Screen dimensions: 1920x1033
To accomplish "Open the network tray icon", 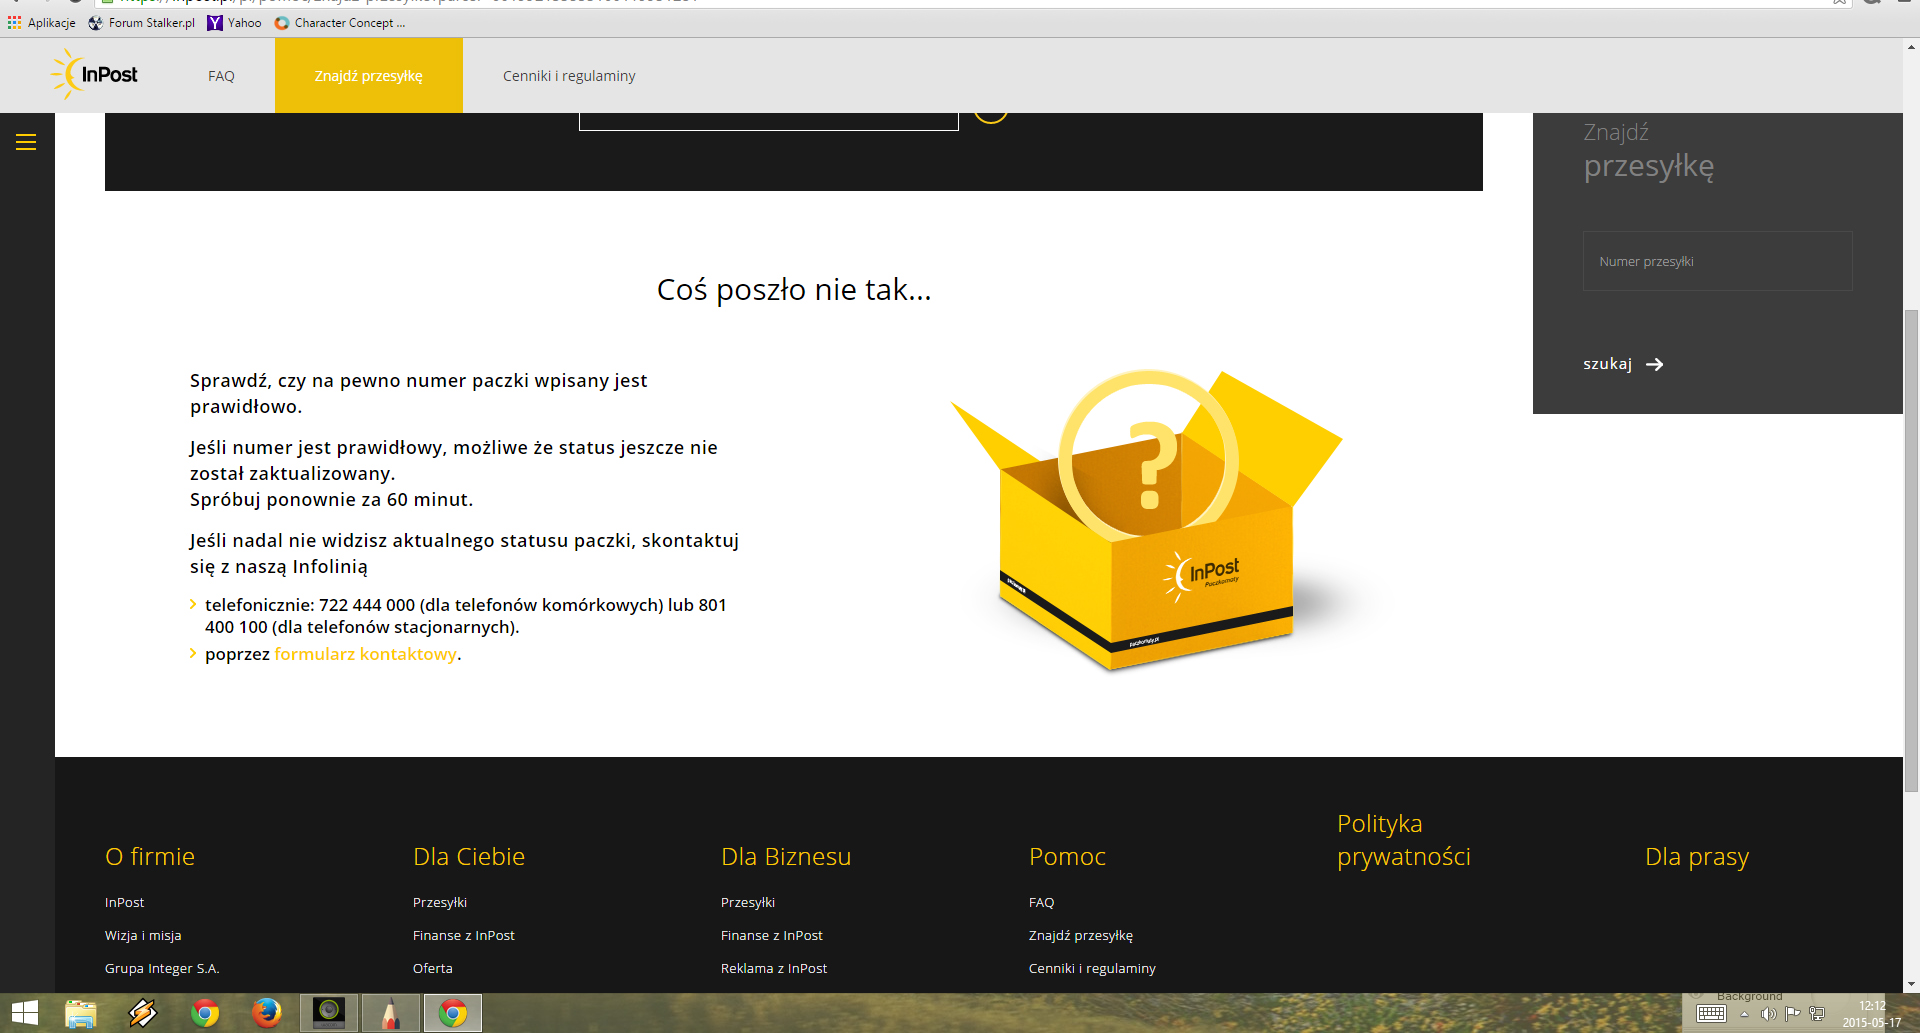I will tap(1817, 1014).
